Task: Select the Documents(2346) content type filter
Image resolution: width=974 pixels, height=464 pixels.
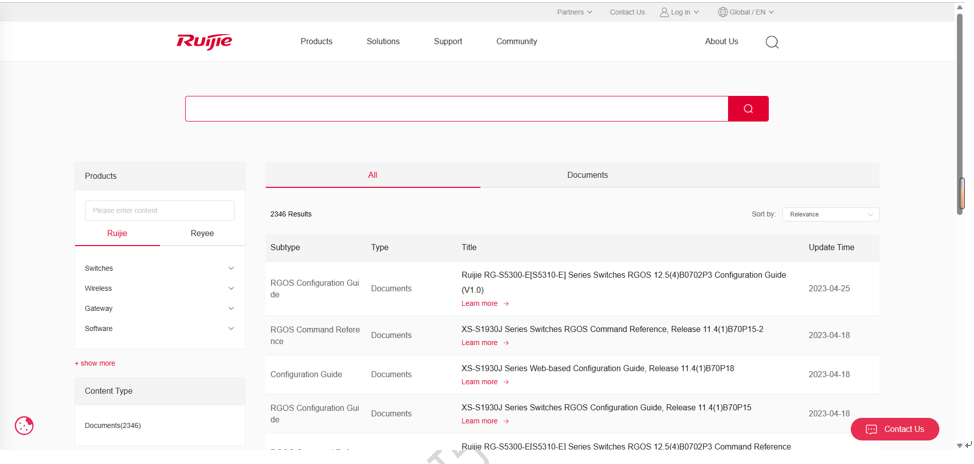Action: pos(113,425)
